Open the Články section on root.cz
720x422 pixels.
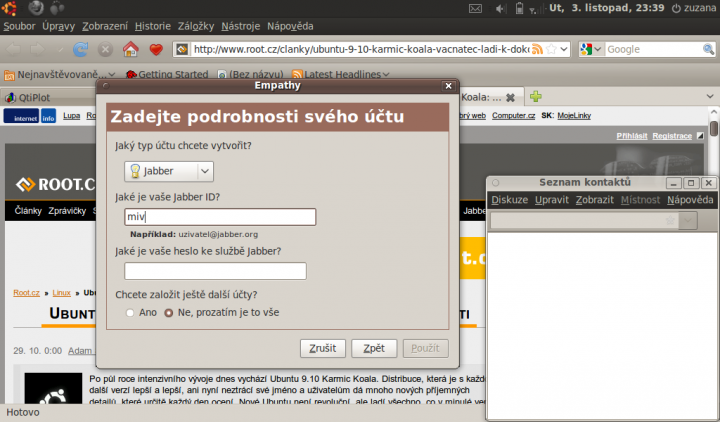pyautogui.click(x=28, y=211)
